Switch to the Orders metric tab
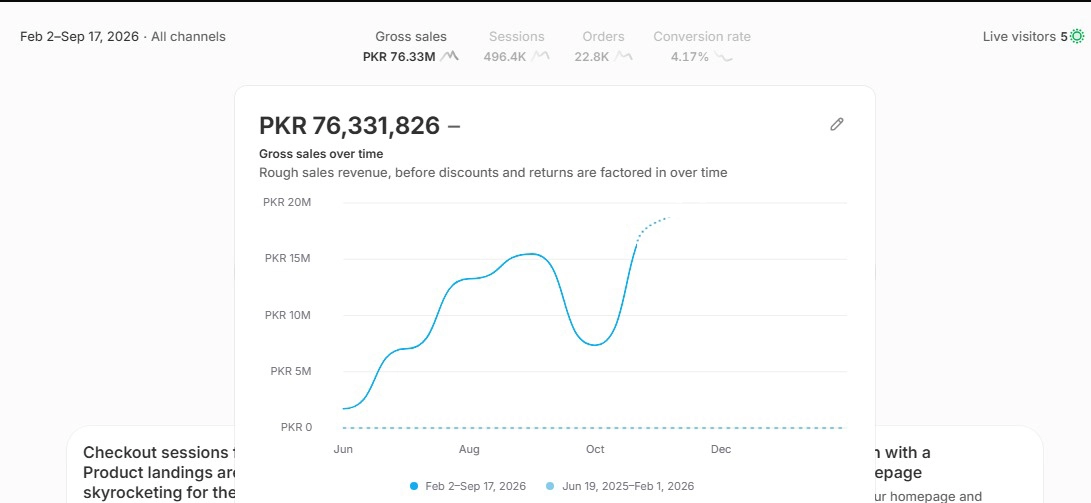 (603, 47)
